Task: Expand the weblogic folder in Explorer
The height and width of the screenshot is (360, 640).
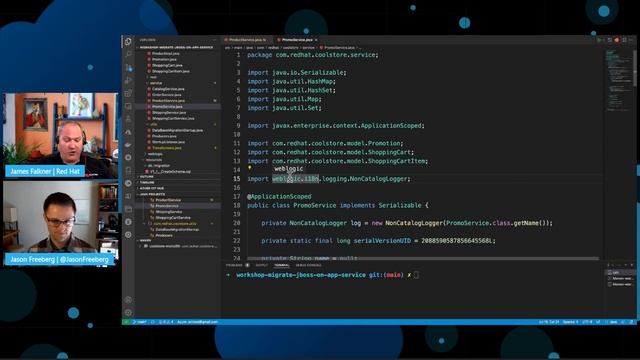Action: (156, 154)
